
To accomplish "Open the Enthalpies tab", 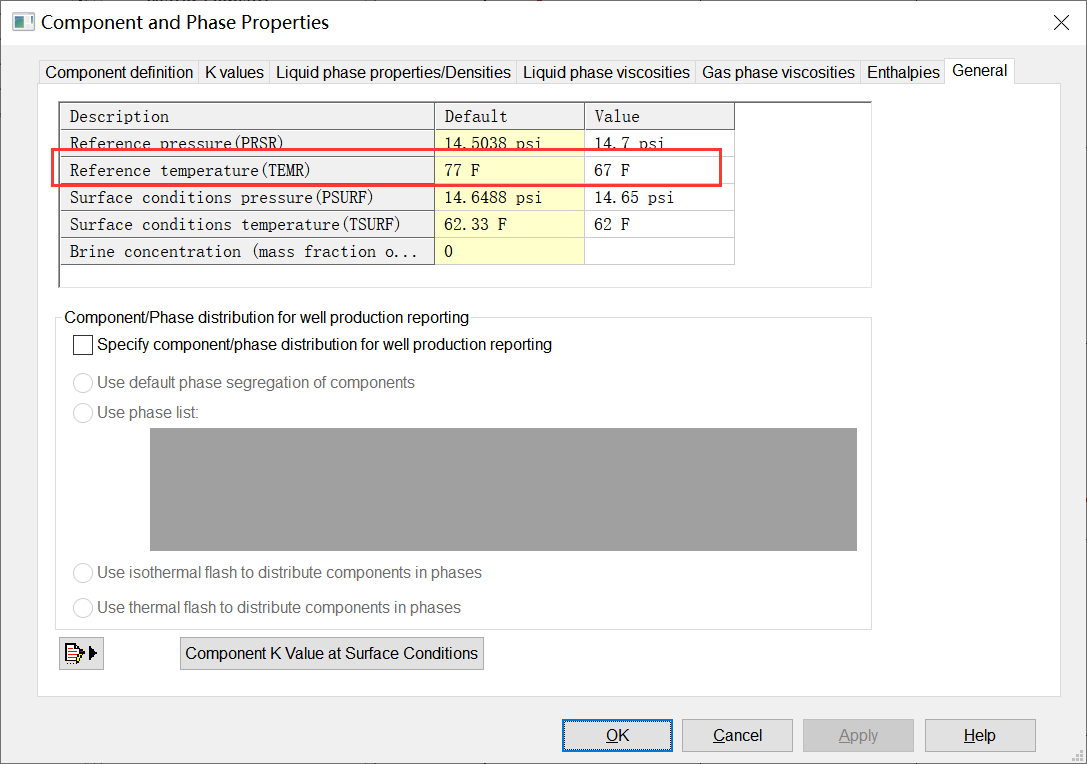I will pos(903,72).
